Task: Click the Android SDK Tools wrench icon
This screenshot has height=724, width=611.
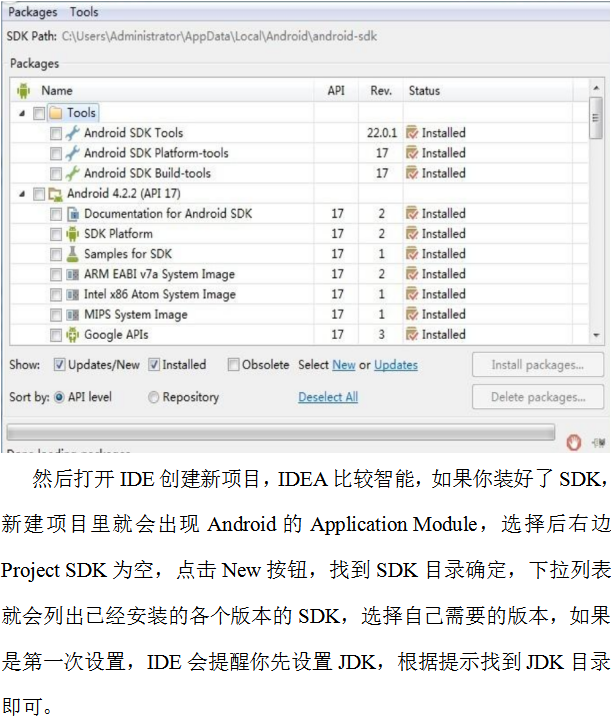Action: point(72,133)
